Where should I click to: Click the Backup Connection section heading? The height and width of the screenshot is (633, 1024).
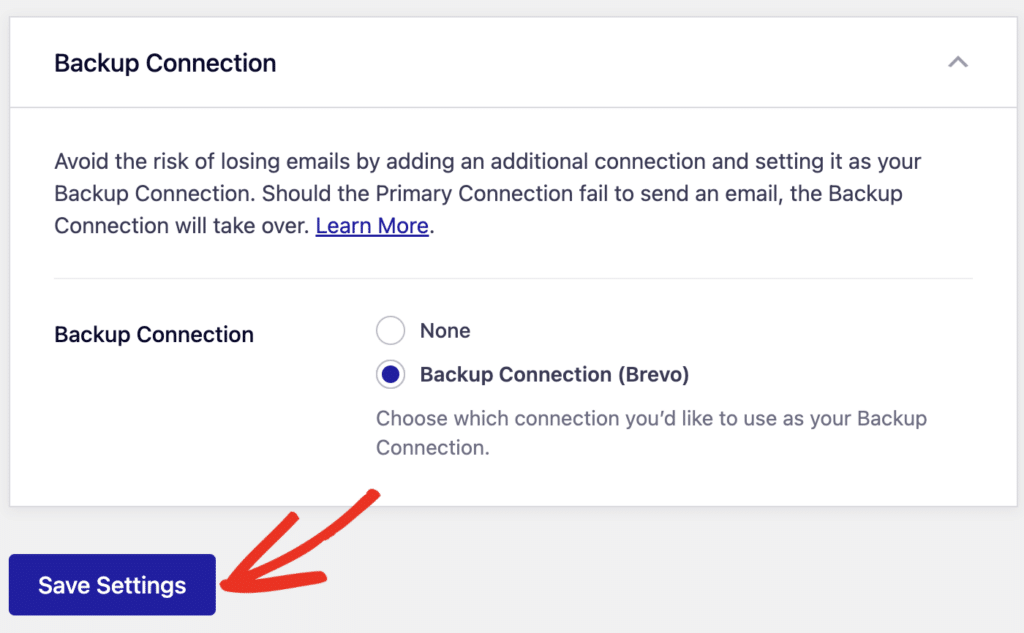[x=165, y=62]
